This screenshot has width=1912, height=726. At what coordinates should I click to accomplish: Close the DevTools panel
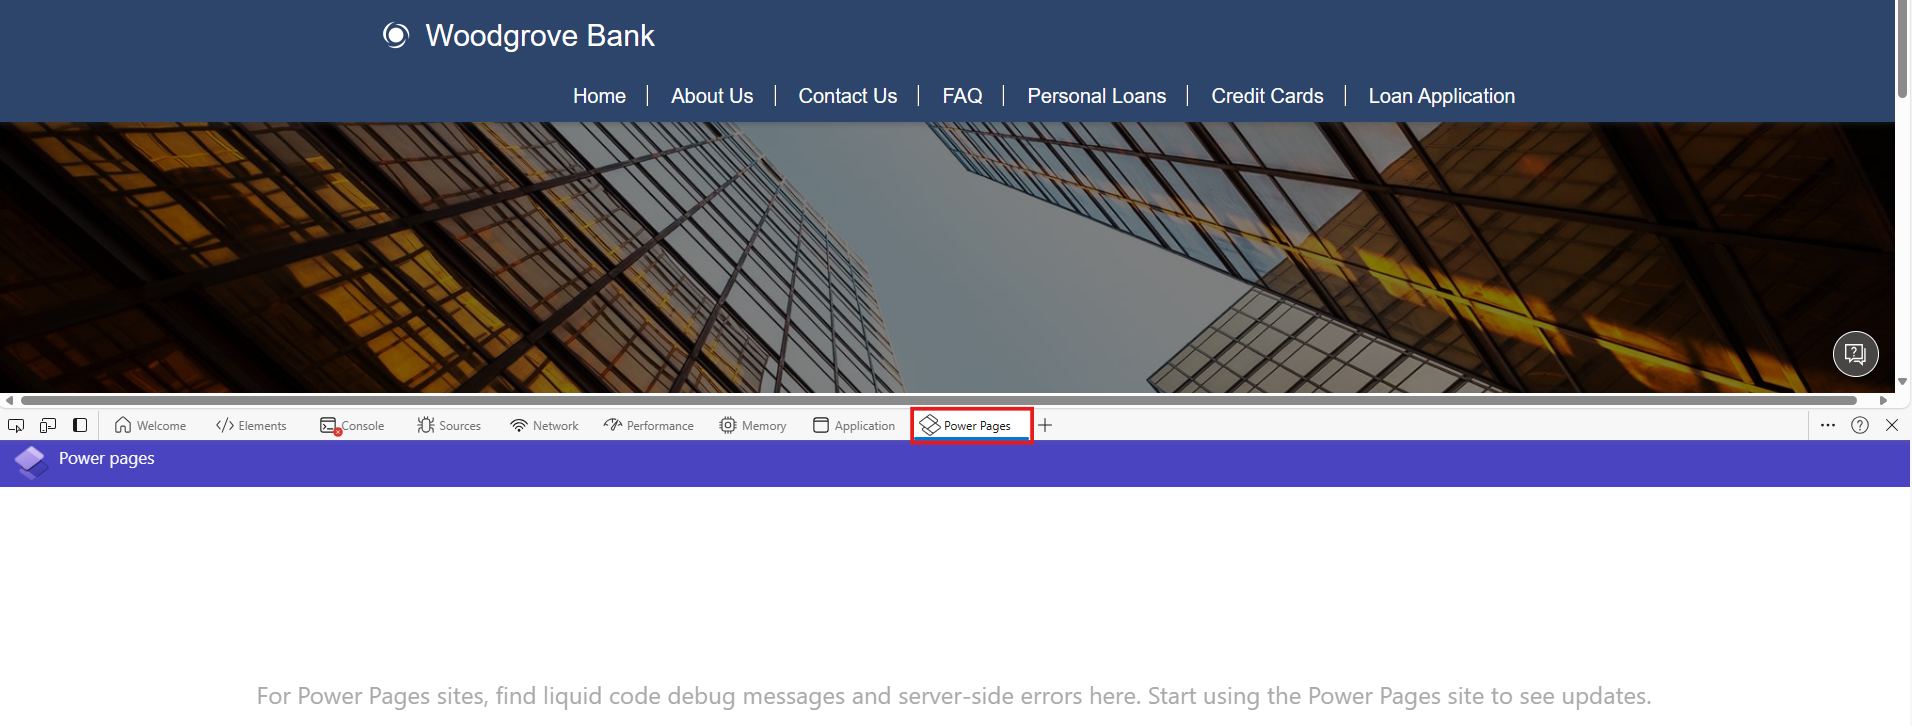(1892, 425)
